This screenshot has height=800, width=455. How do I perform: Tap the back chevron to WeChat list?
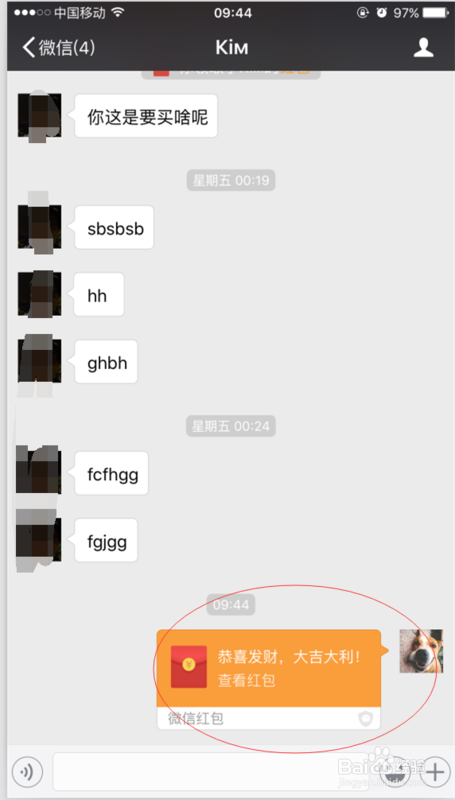(29, 47)
